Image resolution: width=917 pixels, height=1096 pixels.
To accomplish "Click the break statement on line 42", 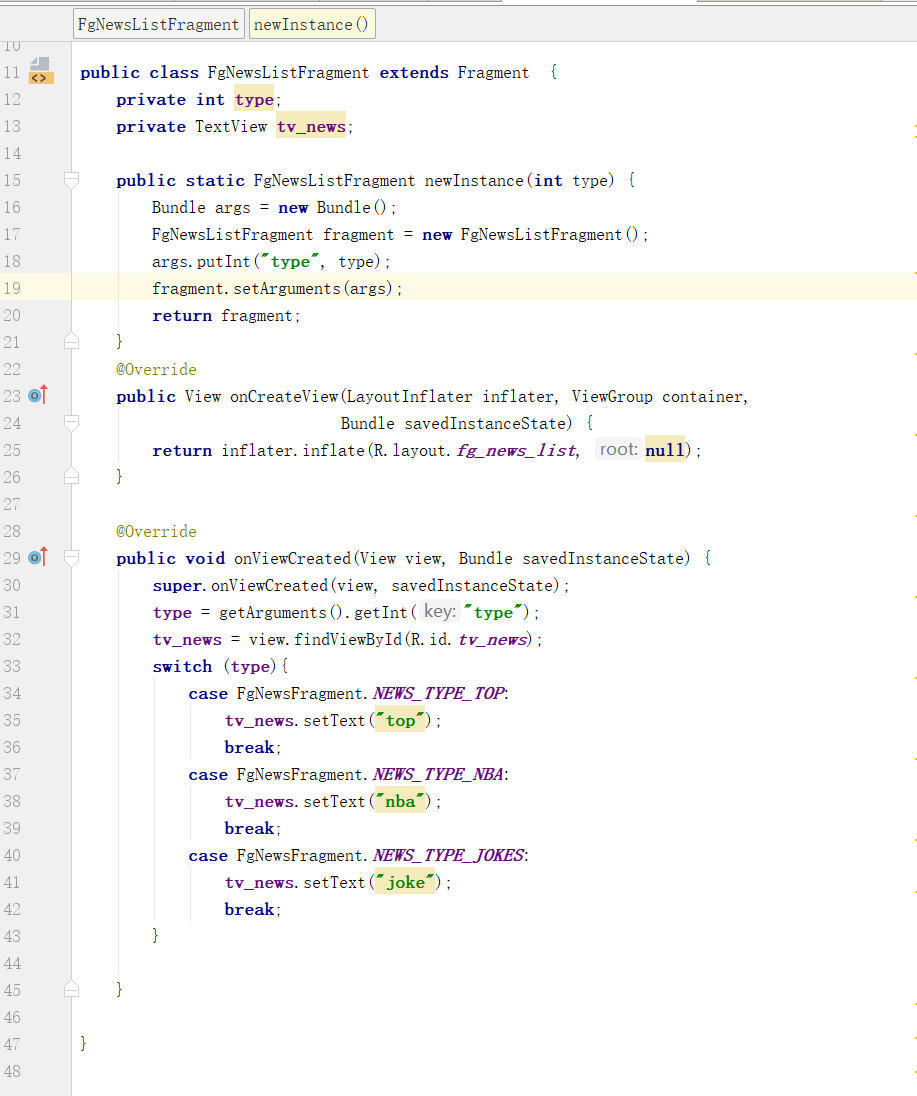I will tap(250, 909).
